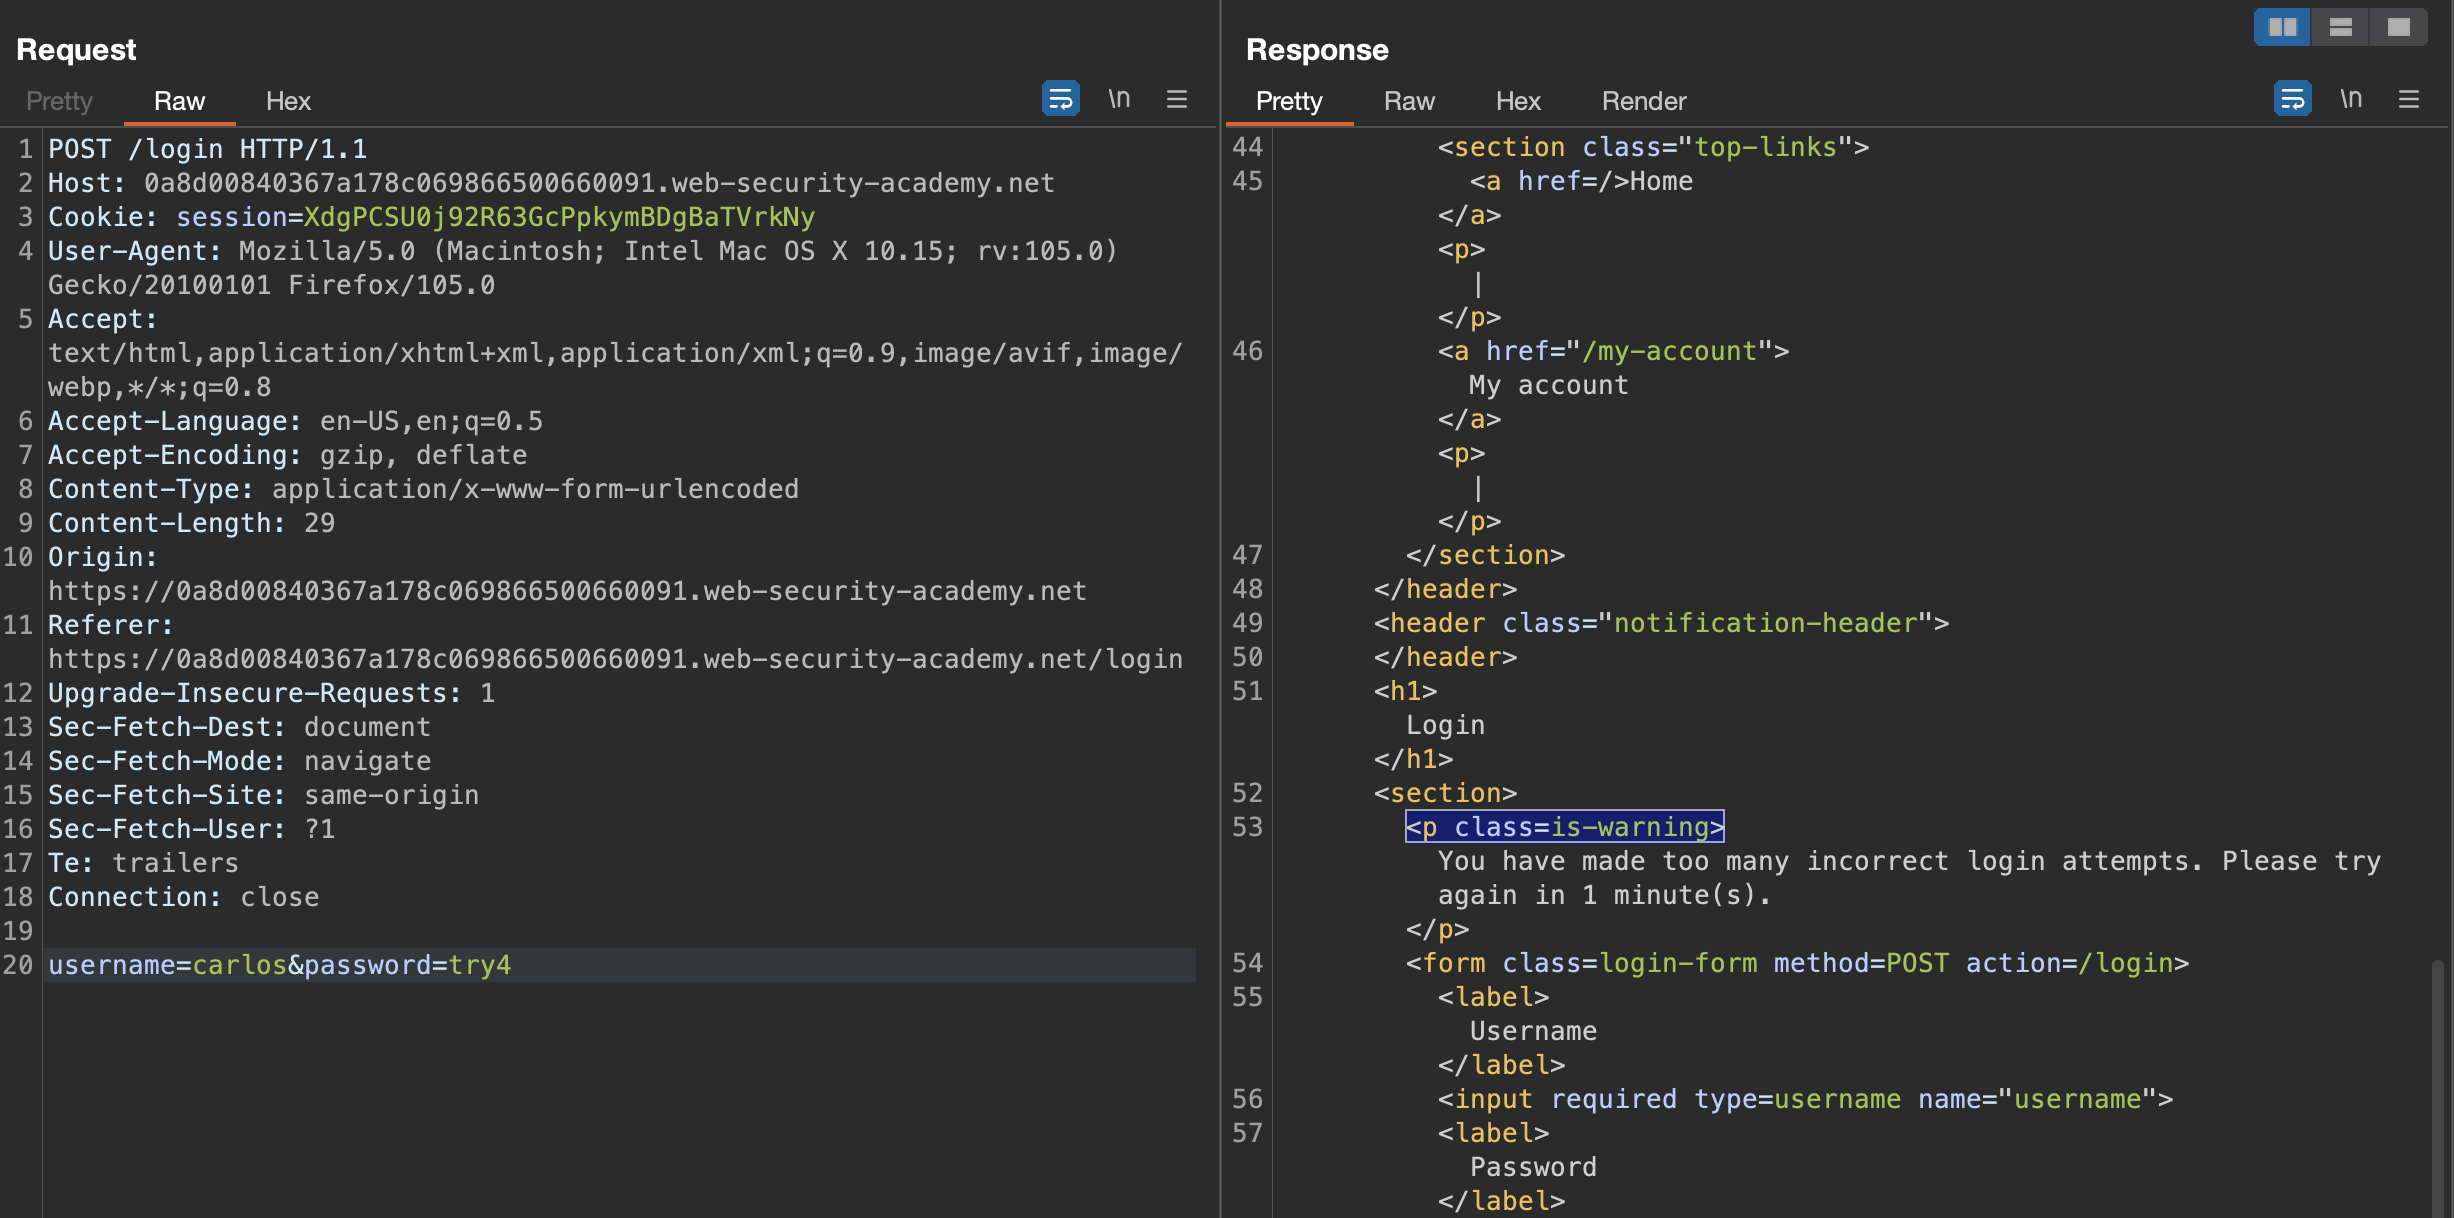Toggle non-printable characters \n in Request panel
This screenshot has height=1218, width=2454.
(x=1119, y=99)
